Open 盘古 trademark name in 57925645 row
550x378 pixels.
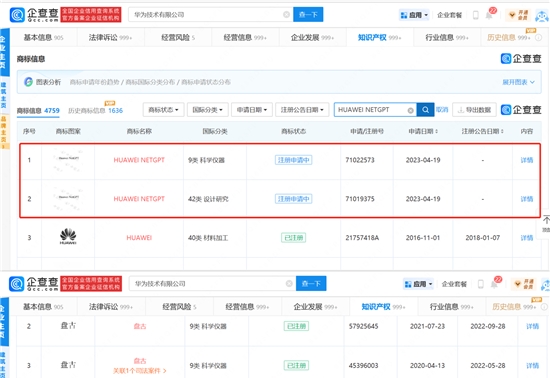[x=140, y=326]
